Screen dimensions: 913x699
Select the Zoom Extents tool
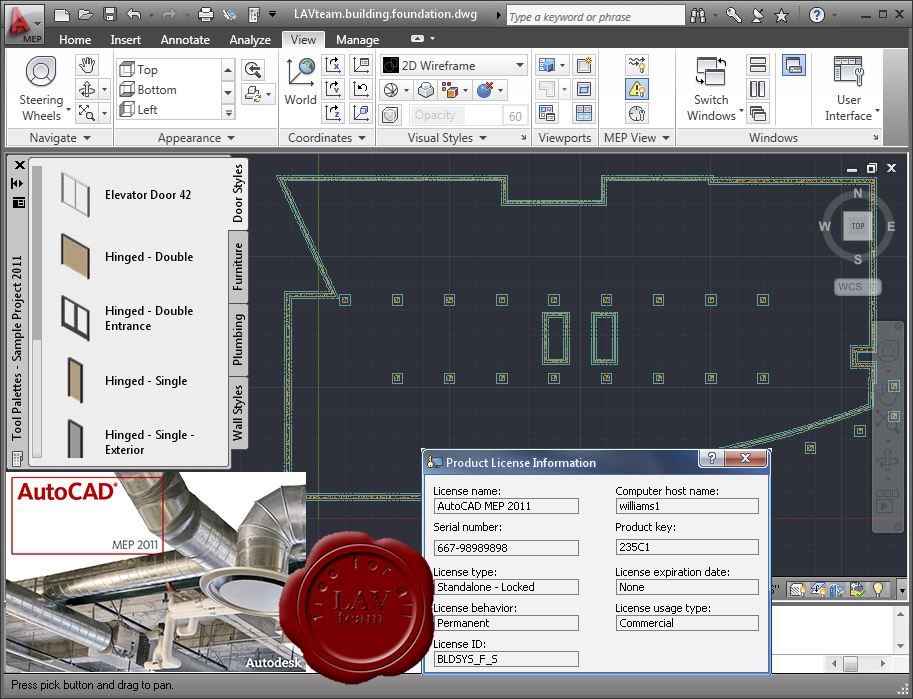tap(87, 112)
